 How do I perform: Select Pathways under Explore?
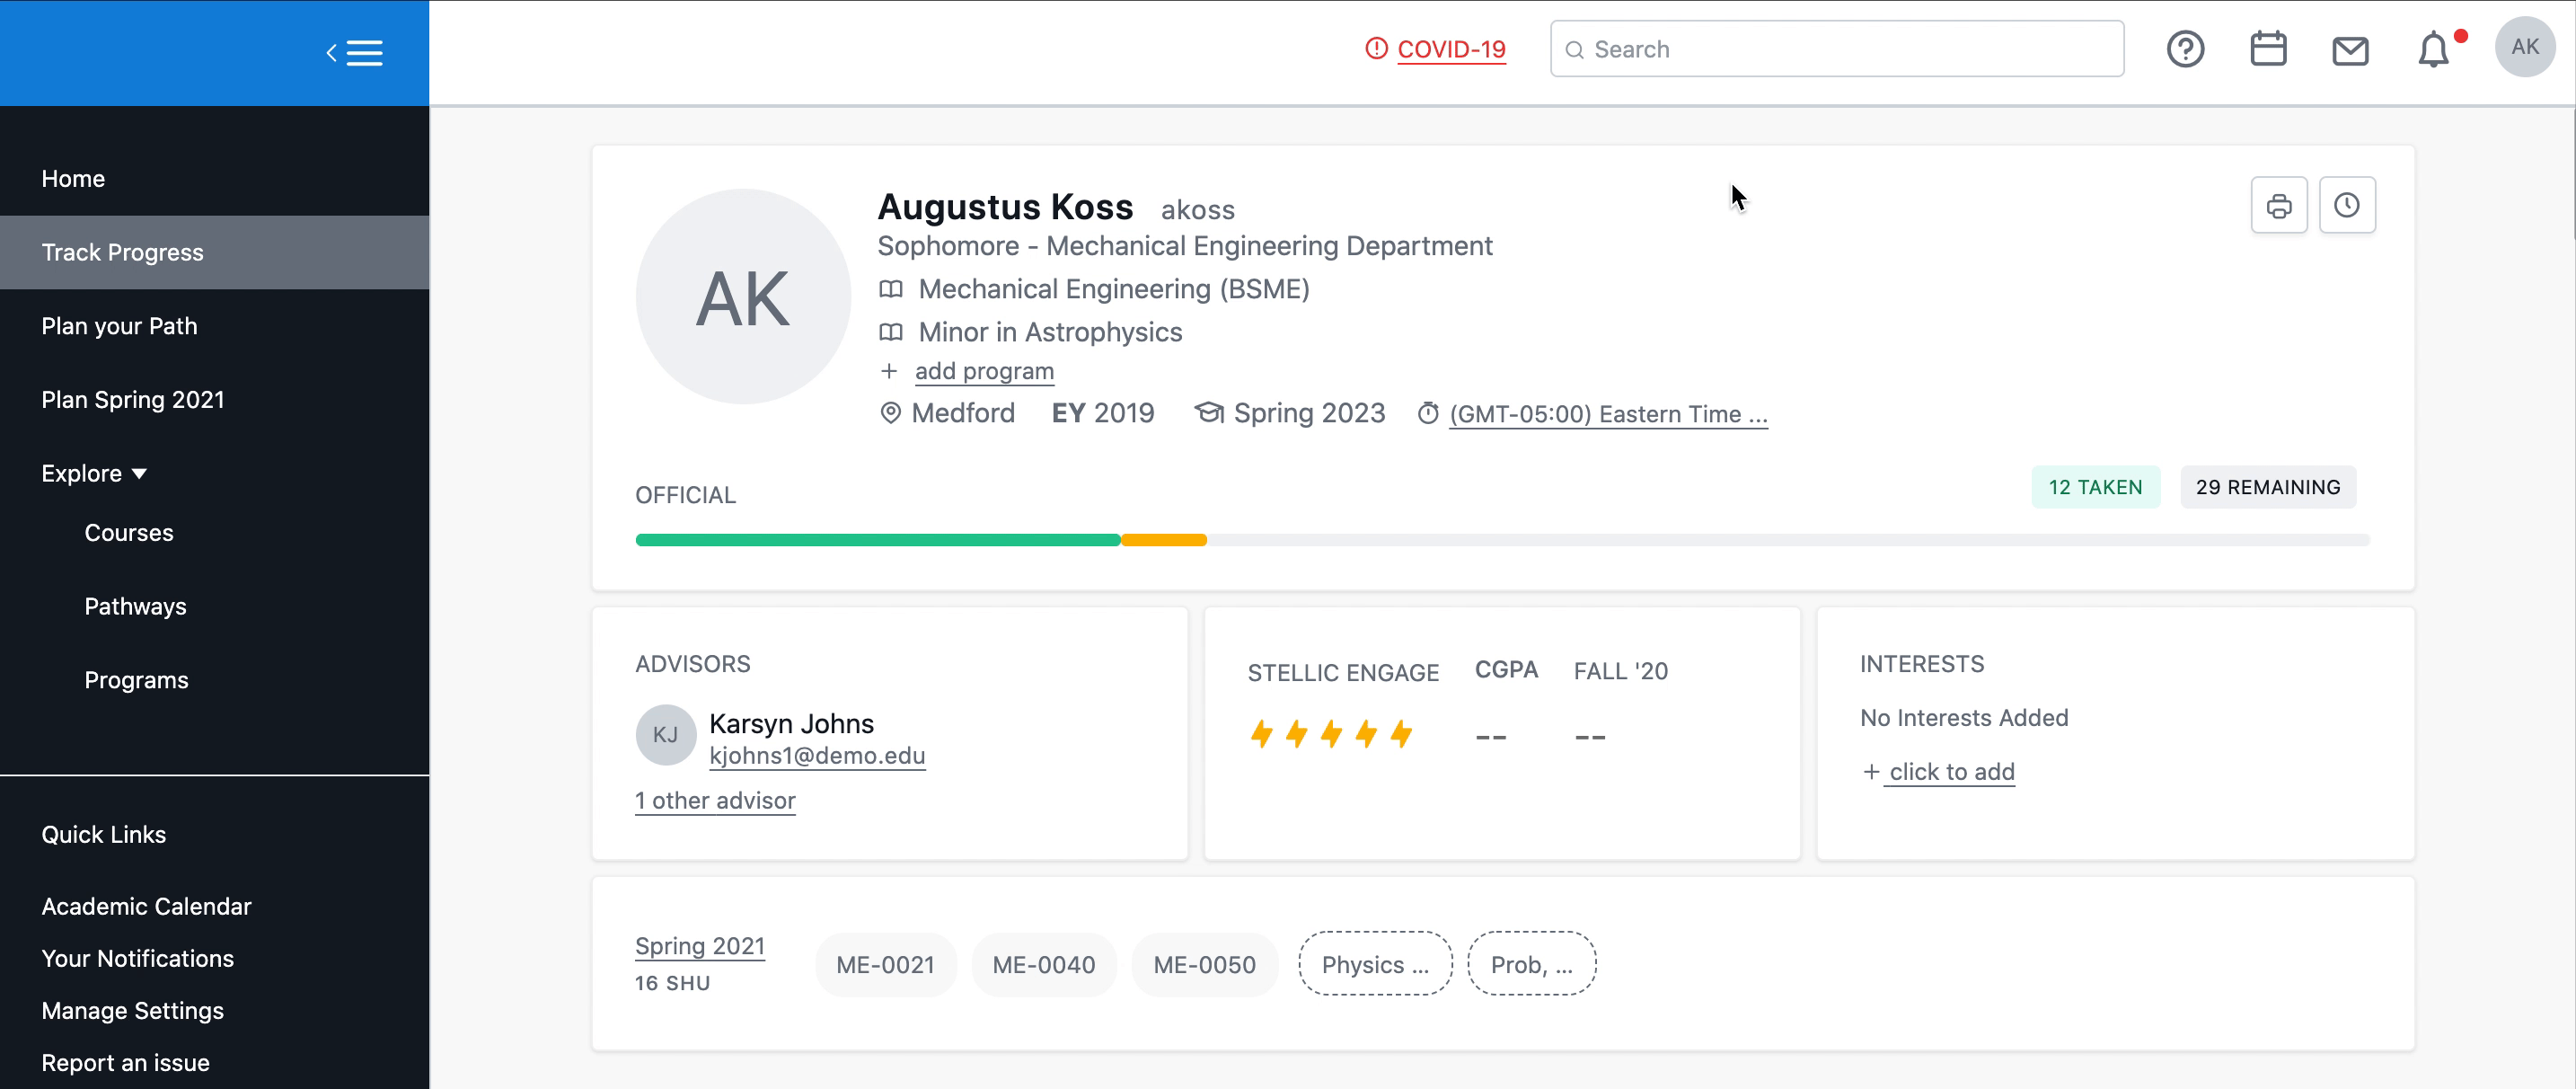(x=135, y=606)
